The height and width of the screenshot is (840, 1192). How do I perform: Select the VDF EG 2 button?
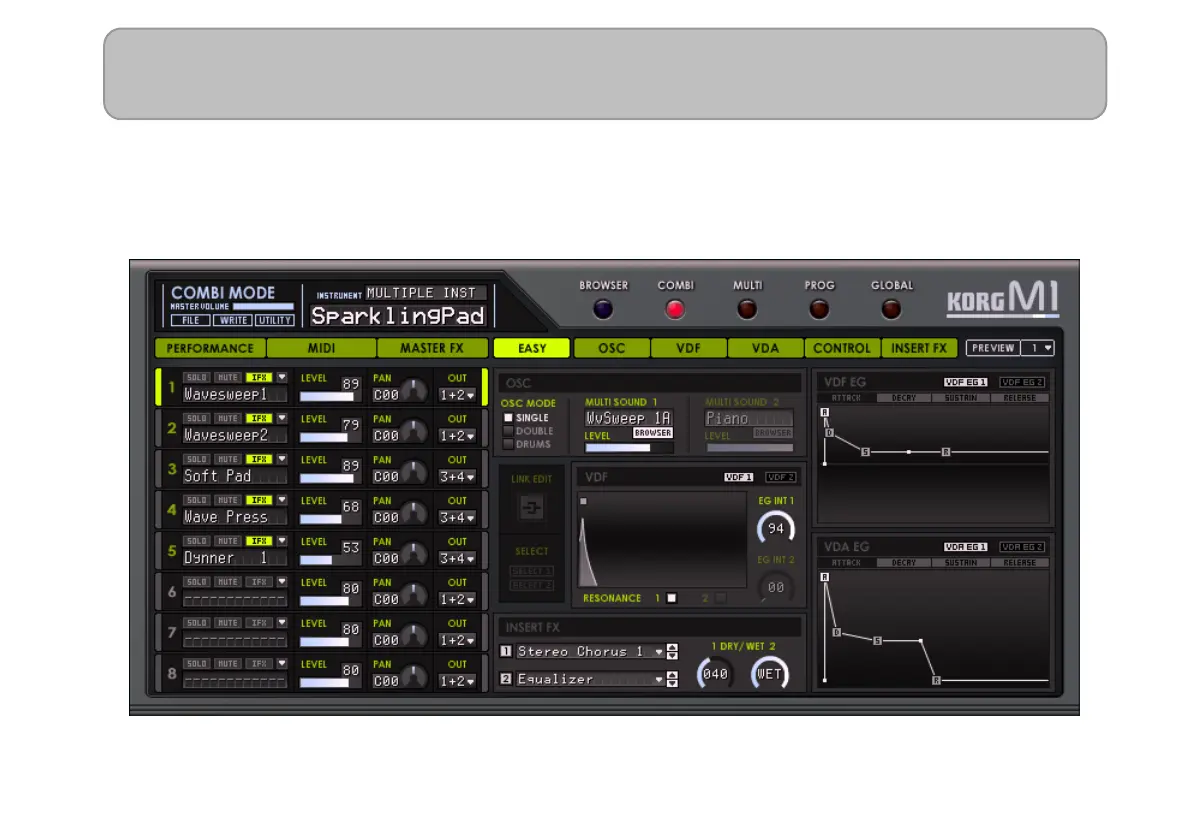[x=1022, y=382]
